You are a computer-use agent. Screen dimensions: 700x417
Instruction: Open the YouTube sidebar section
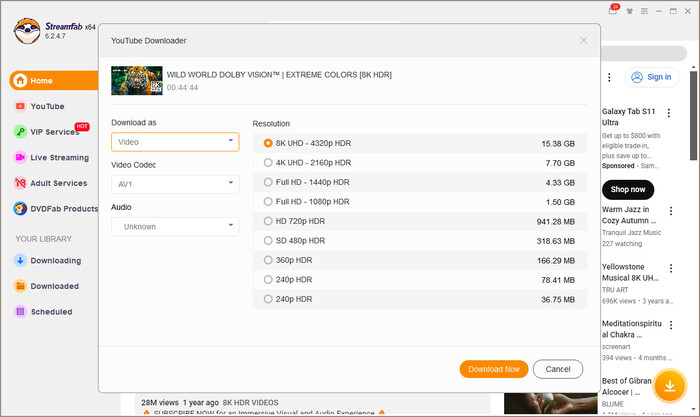[x=47, y=106]
